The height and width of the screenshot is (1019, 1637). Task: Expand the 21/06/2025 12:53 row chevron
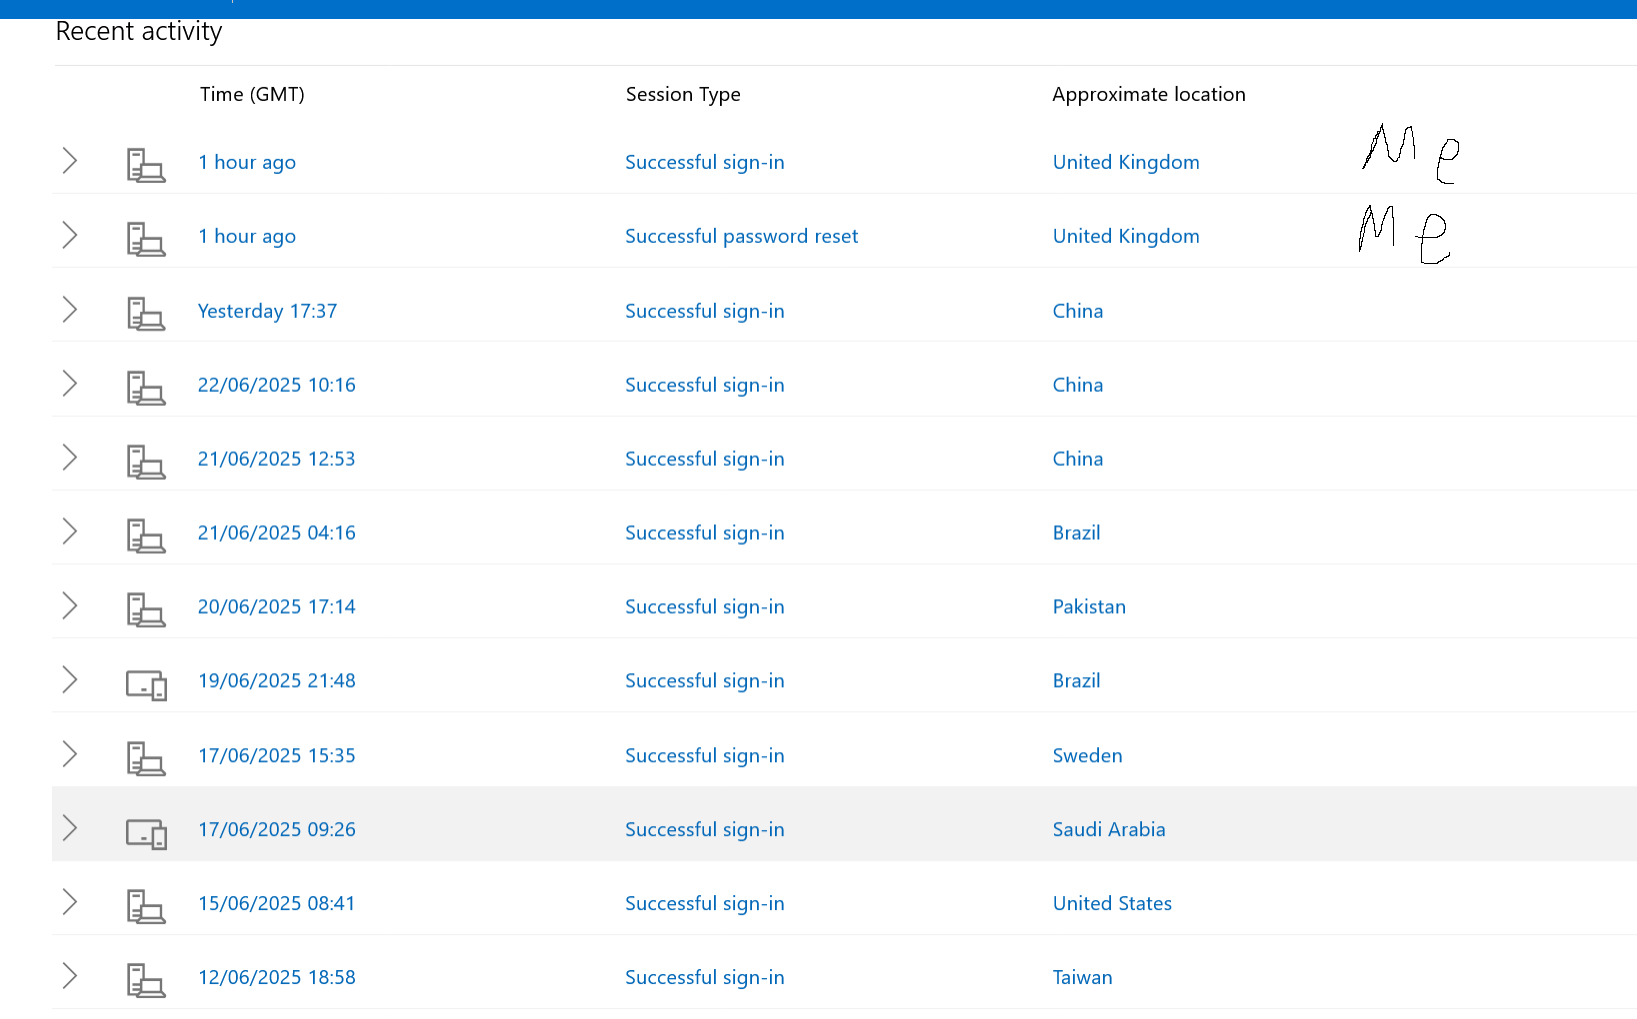pos(70,457)
